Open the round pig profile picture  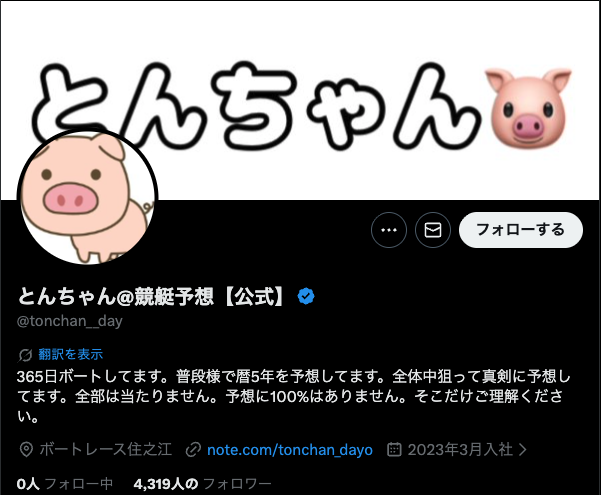(87, 196)
